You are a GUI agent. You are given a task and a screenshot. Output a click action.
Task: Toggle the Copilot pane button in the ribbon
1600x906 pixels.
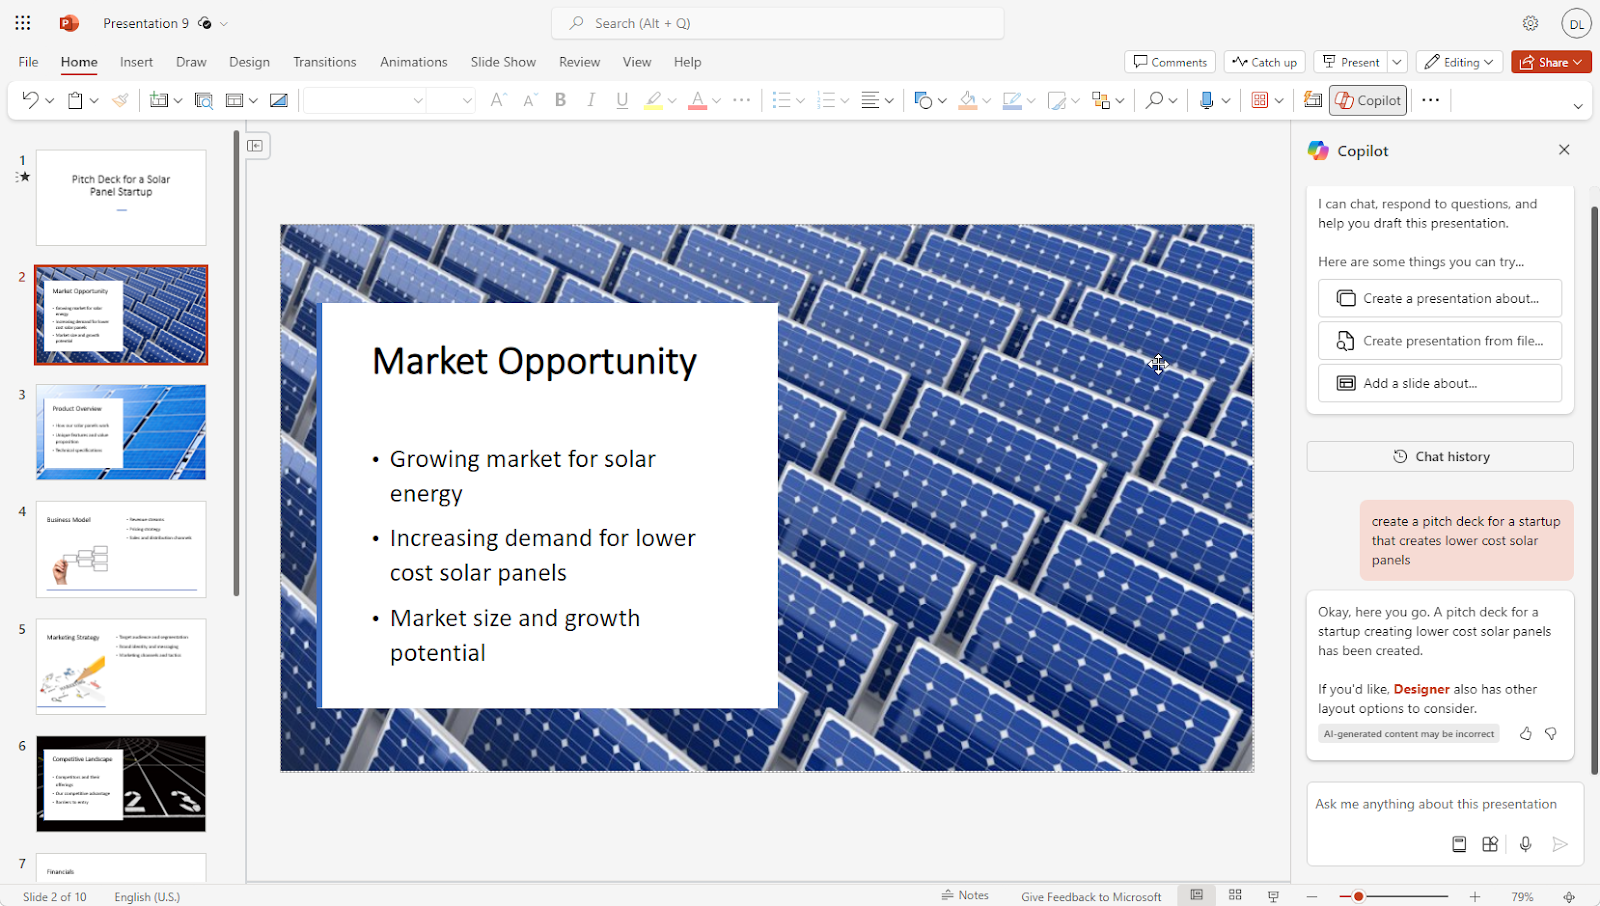coord(1368,100)
